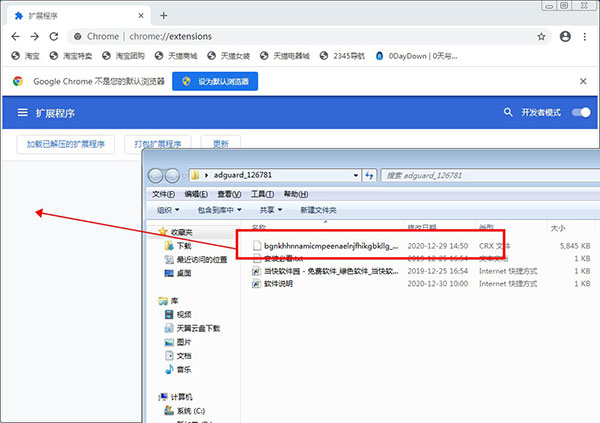Search extensions with magnifier icon
This screenshot has width=600, height=423.
point(508,113)
